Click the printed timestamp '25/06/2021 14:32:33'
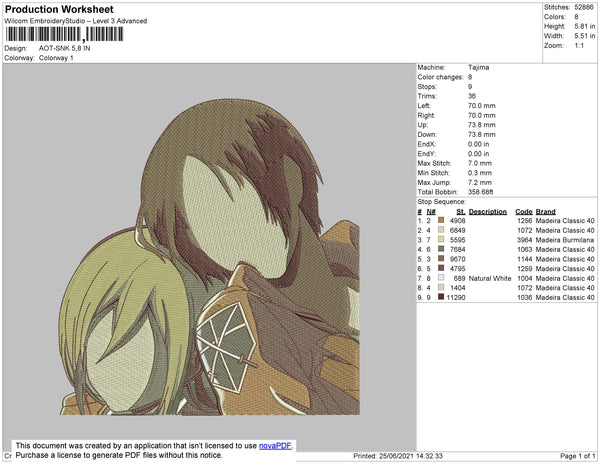This screenshot has width=600, height=464. 411,456
